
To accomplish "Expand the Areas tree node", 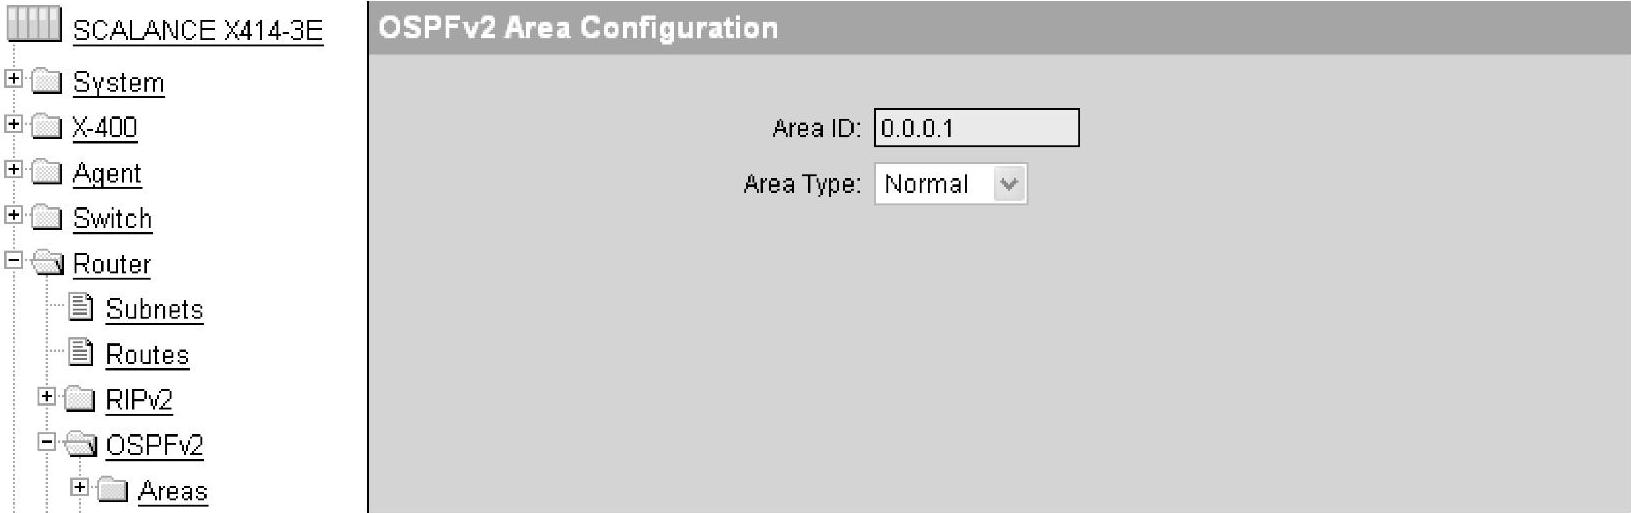I will click(79, 487).
